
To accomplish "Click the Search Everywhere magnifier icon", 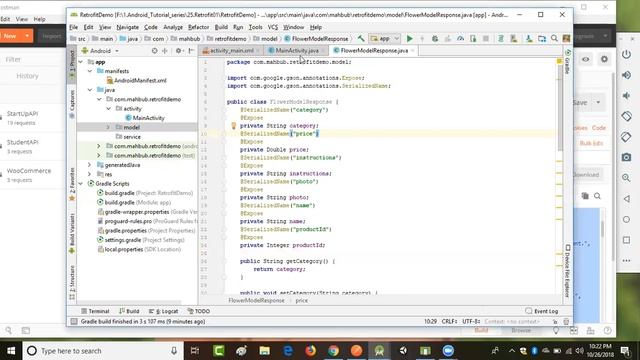I will point(554,38).
